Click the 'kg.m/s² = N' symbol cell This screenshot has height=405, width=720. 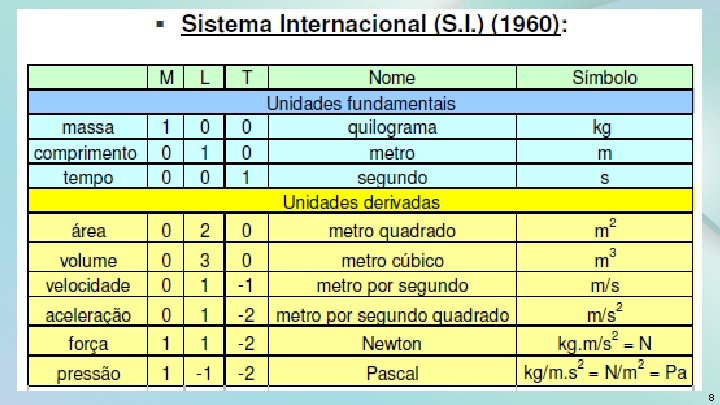[604, 343]
